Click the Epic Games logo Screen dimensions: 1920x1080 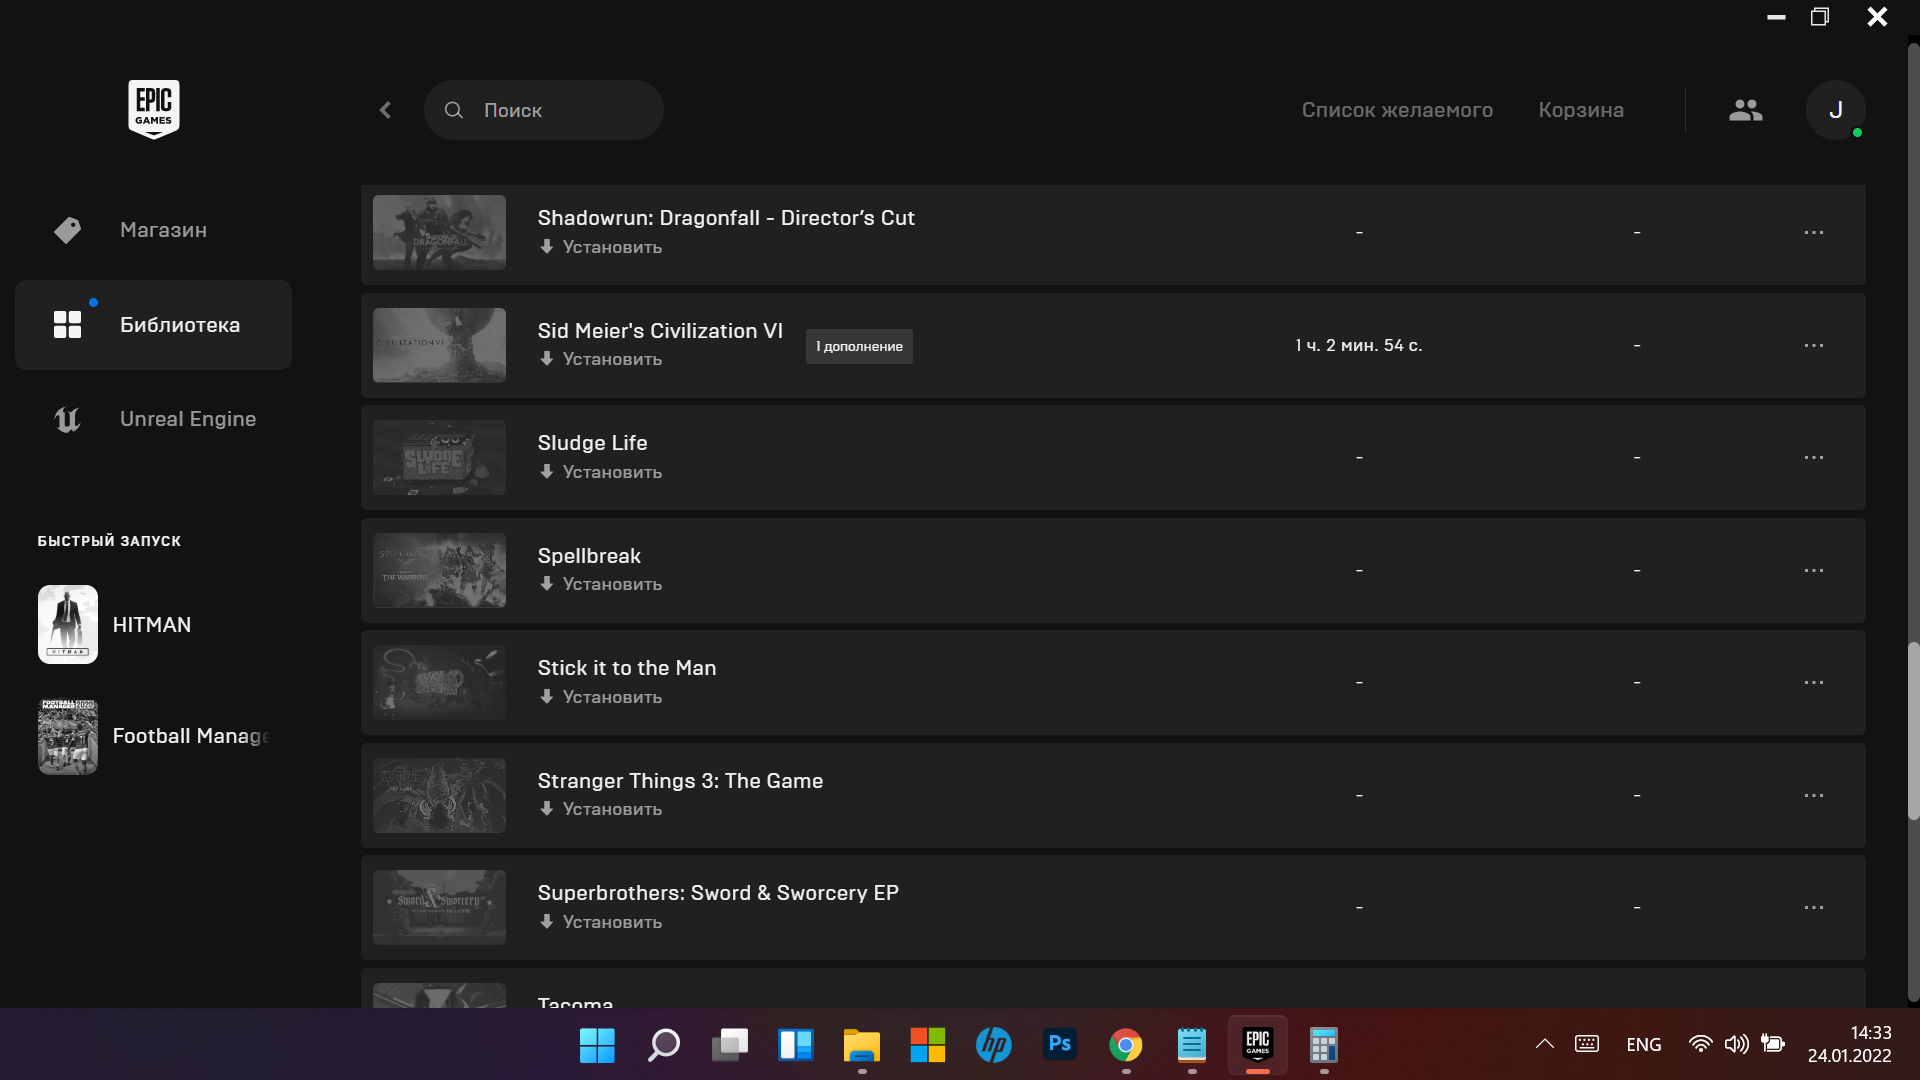click(153, 109)
